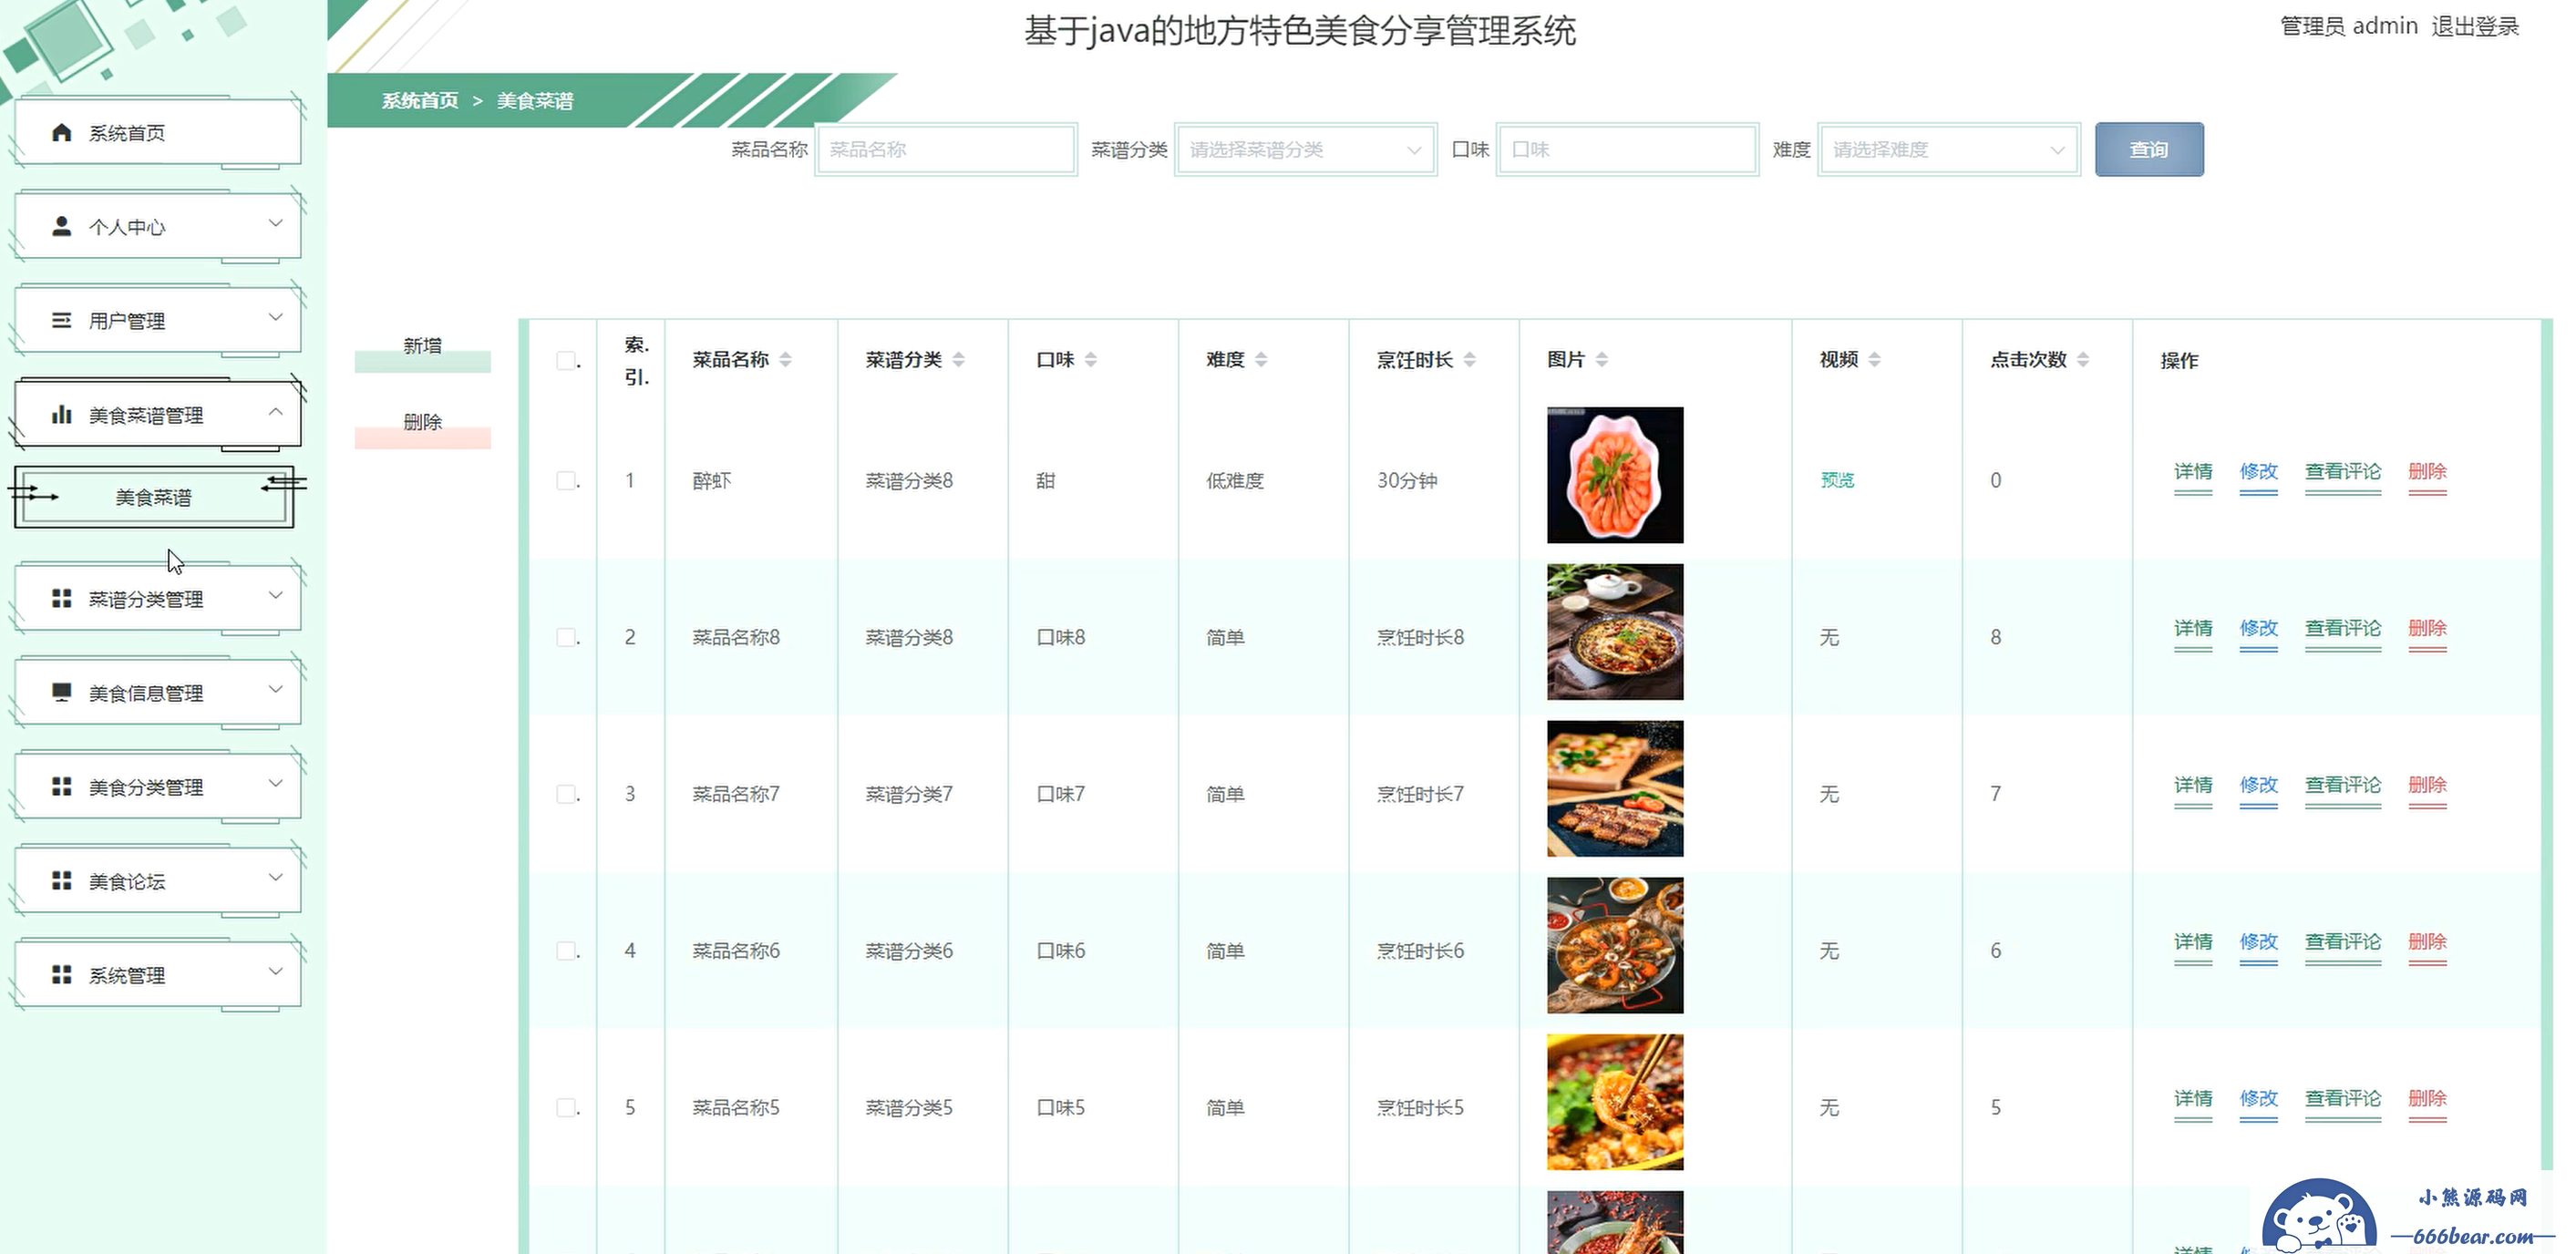Sort by 视频 column arrows
This screenshot has height=1254, width=2576.
point(1874,360)
